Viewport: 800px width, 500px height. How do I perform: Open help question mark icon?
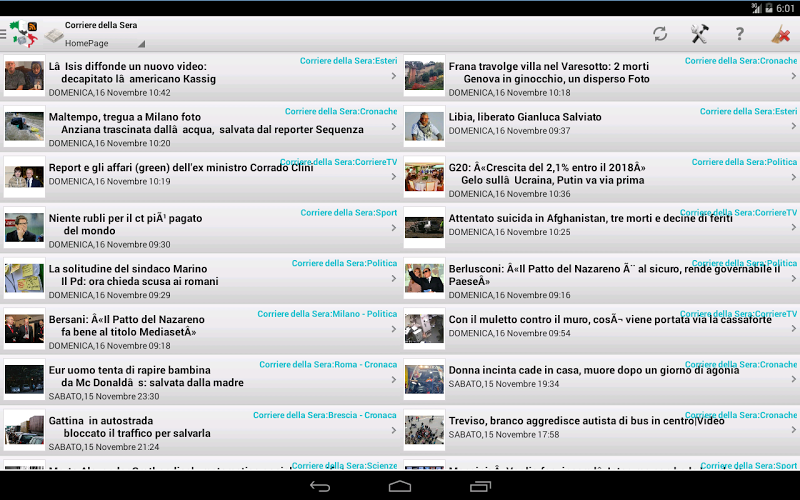point(739,34)
